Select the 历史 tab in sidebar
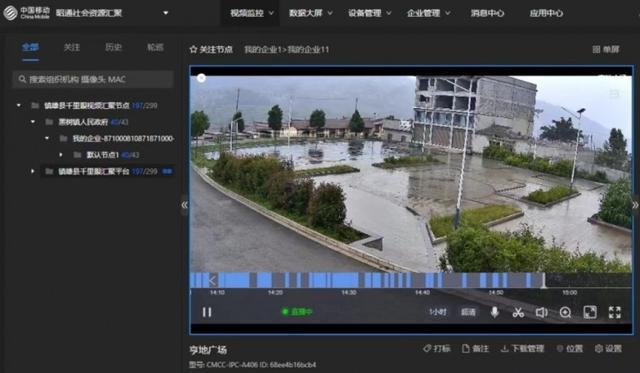 point(113,47)
